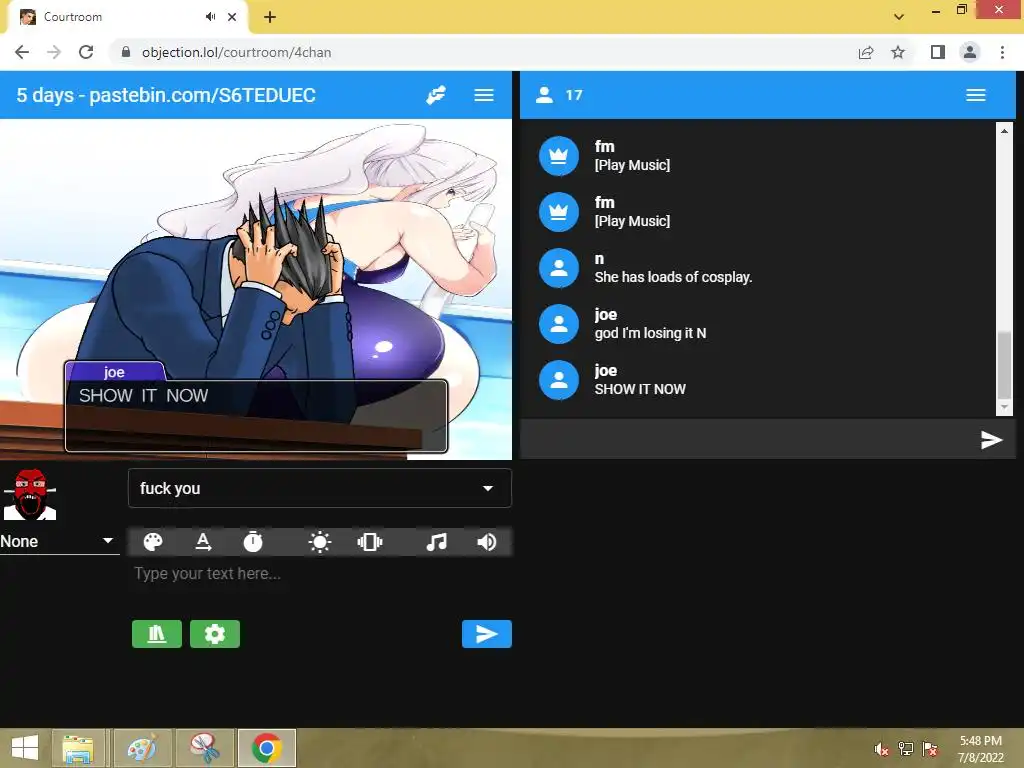Click the text size formatting icon

pyautogui.click(x=203, y=542)
